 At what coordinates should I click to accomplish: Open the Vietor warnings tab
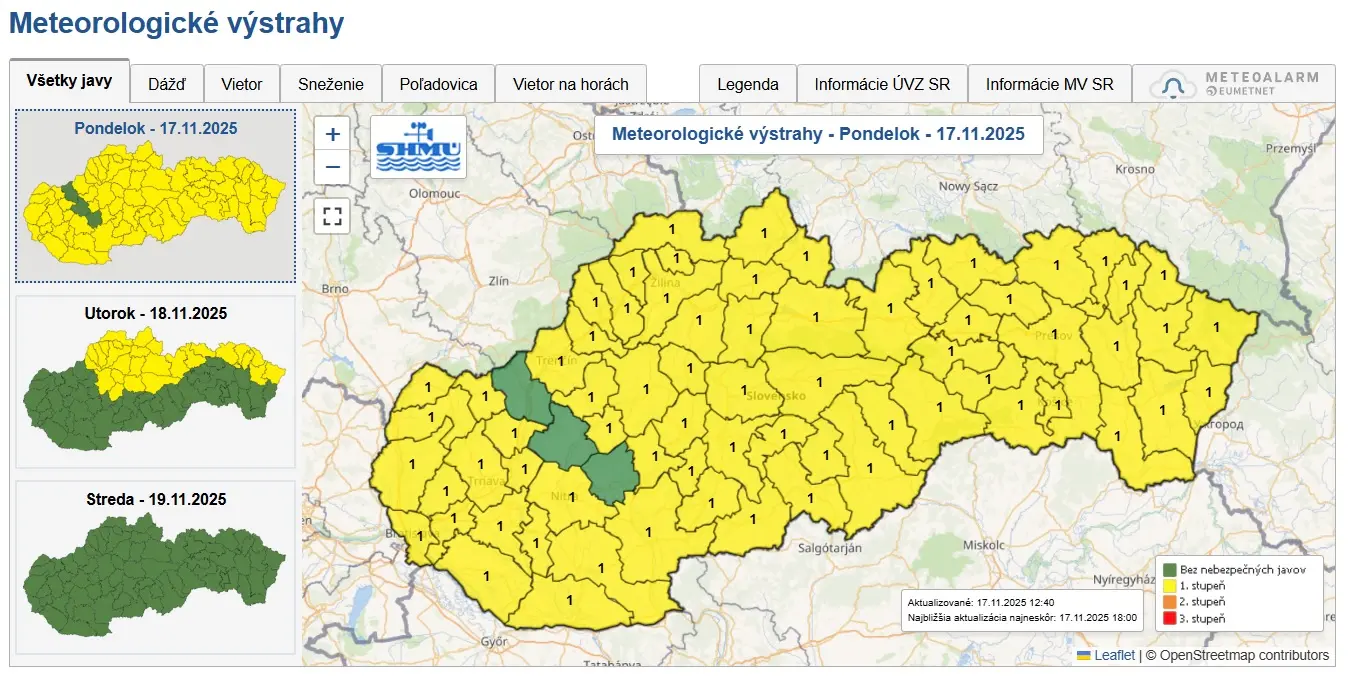(x=242, y=84)
